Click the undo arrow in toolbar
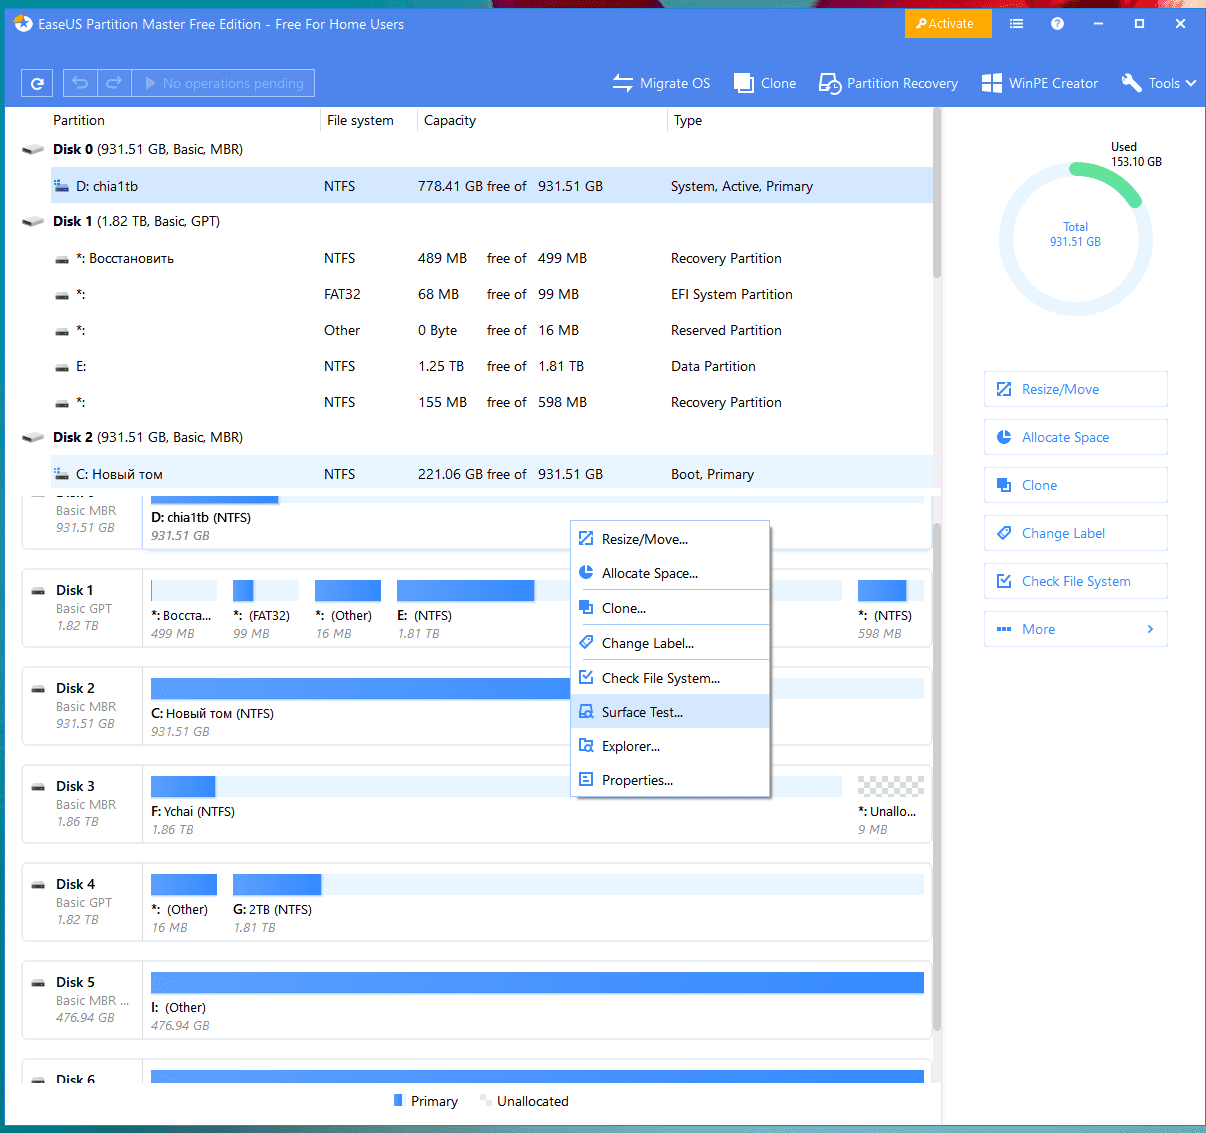 coord(80,83)
